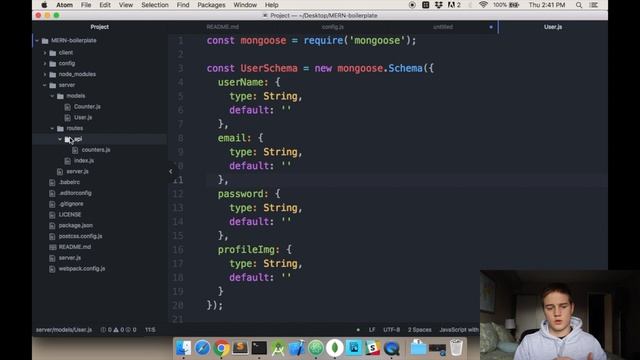The height and width of the screenshot is (360, 640).
Task: Switch to Atom via its Dock icon
Action: tap(316, 348)
